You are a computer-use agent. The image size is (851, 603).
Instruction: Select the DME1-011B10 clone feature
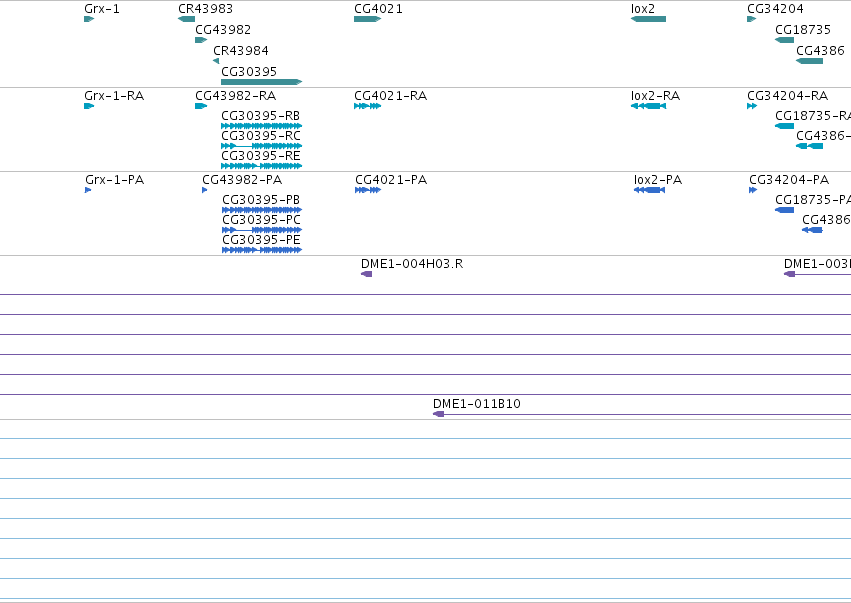(x=642, y=414)
